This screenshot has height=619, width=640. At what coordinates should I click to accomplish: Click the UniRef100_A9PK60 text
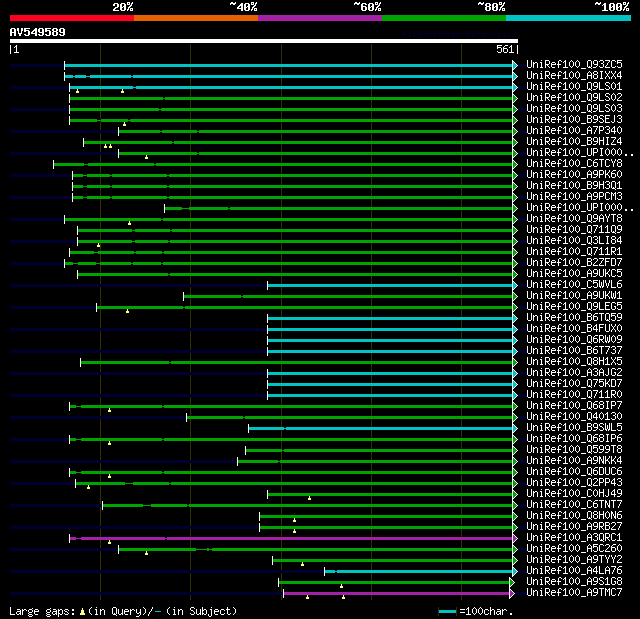tap(574, 175)
